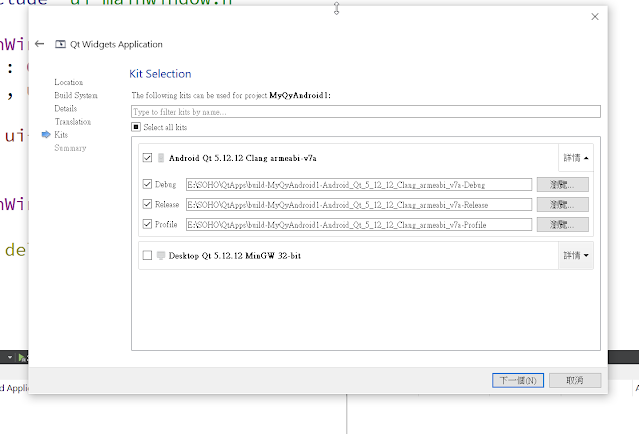Screen dimensions: 639x434
Task: Uncheck the Release build configuration
Action: [x=148, y=204]
